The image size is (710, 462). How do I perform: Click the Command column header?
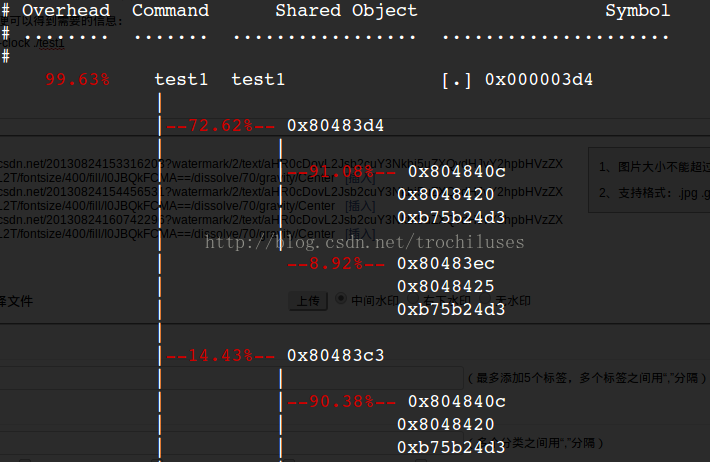pyautogui.click(x=171, y=10)
